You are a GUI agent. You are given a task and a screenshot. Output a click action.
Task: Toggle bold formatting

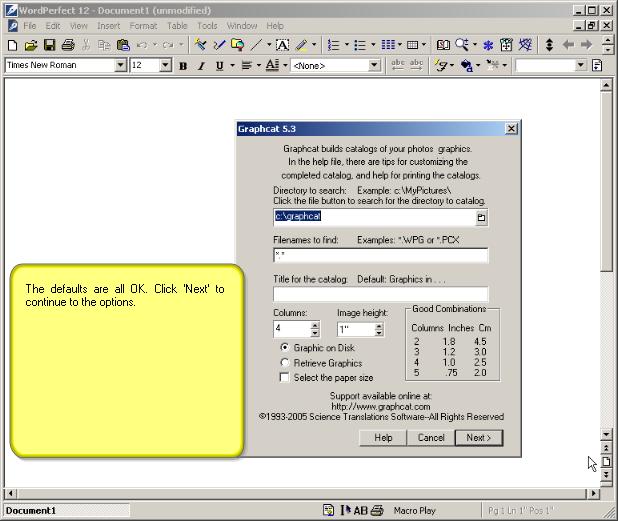[183, 66]
